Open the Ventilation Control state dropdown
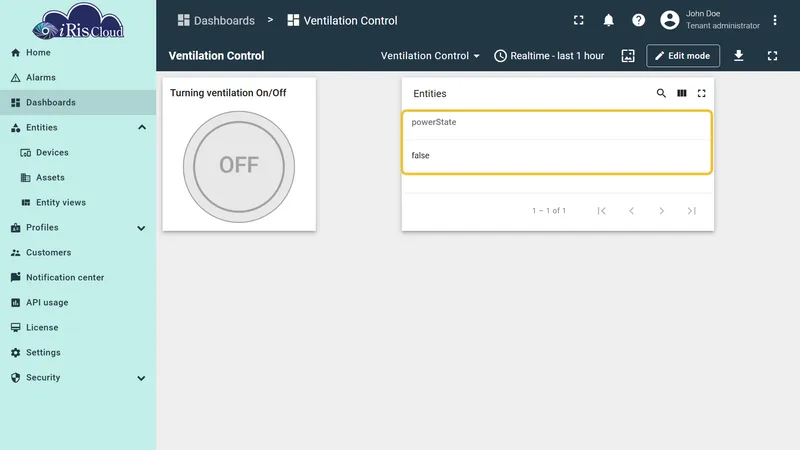The height and width of the screenshot is (450, 800). pos(430,56)
